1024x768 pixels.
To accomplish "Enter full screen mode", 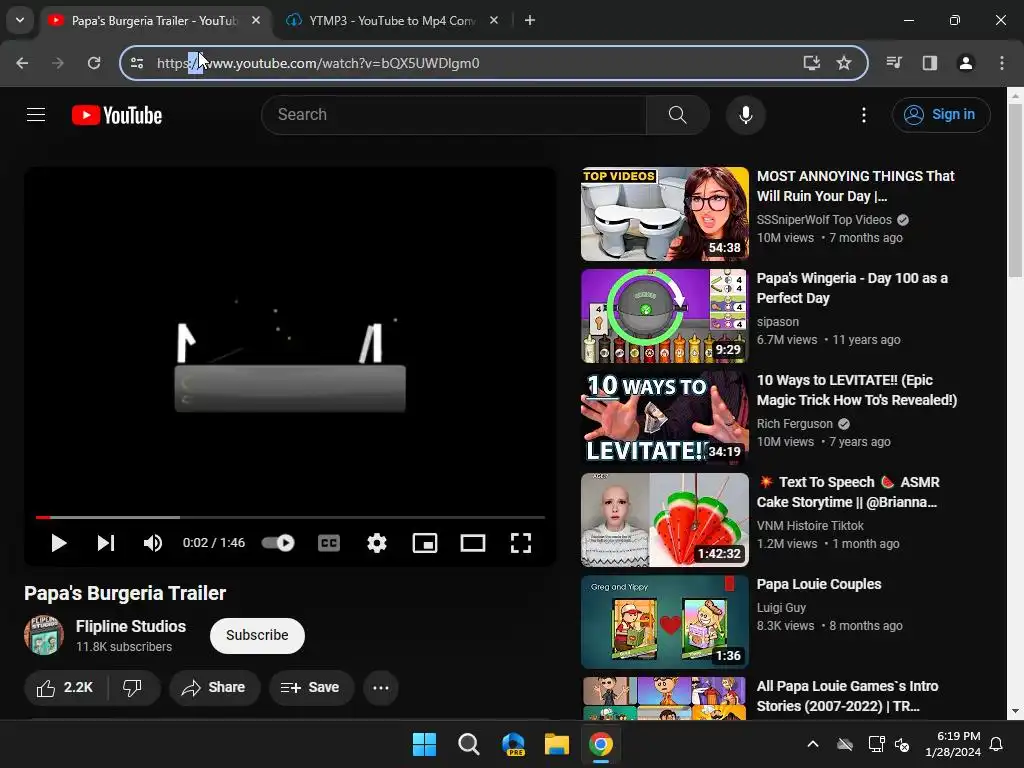I will [520, 543].
